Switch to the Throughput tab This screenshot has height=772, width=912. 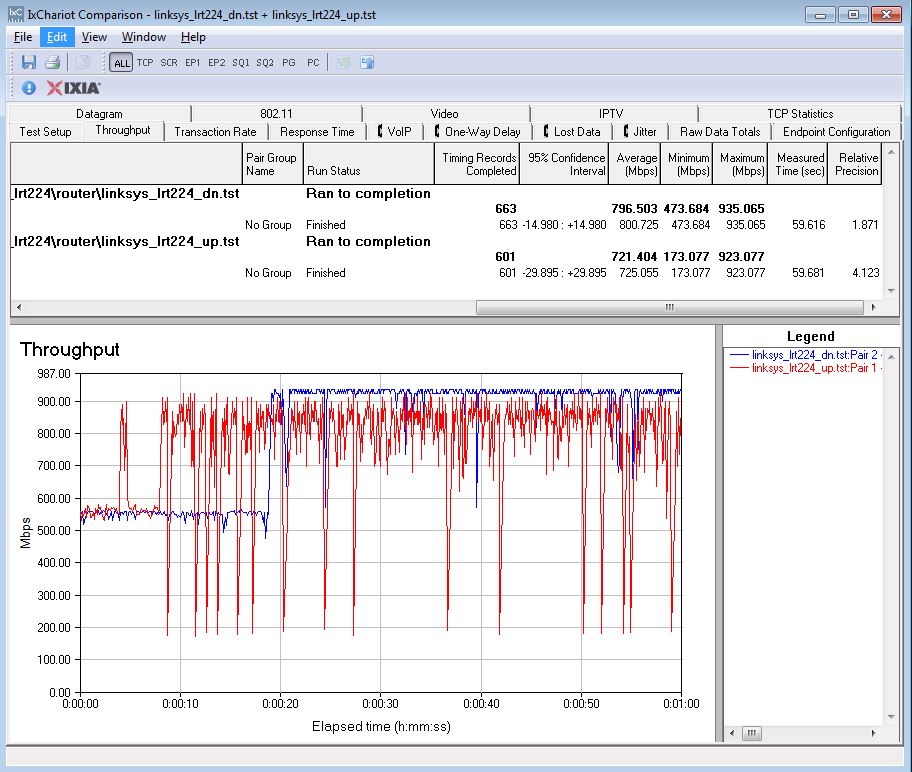pos(123,130)
